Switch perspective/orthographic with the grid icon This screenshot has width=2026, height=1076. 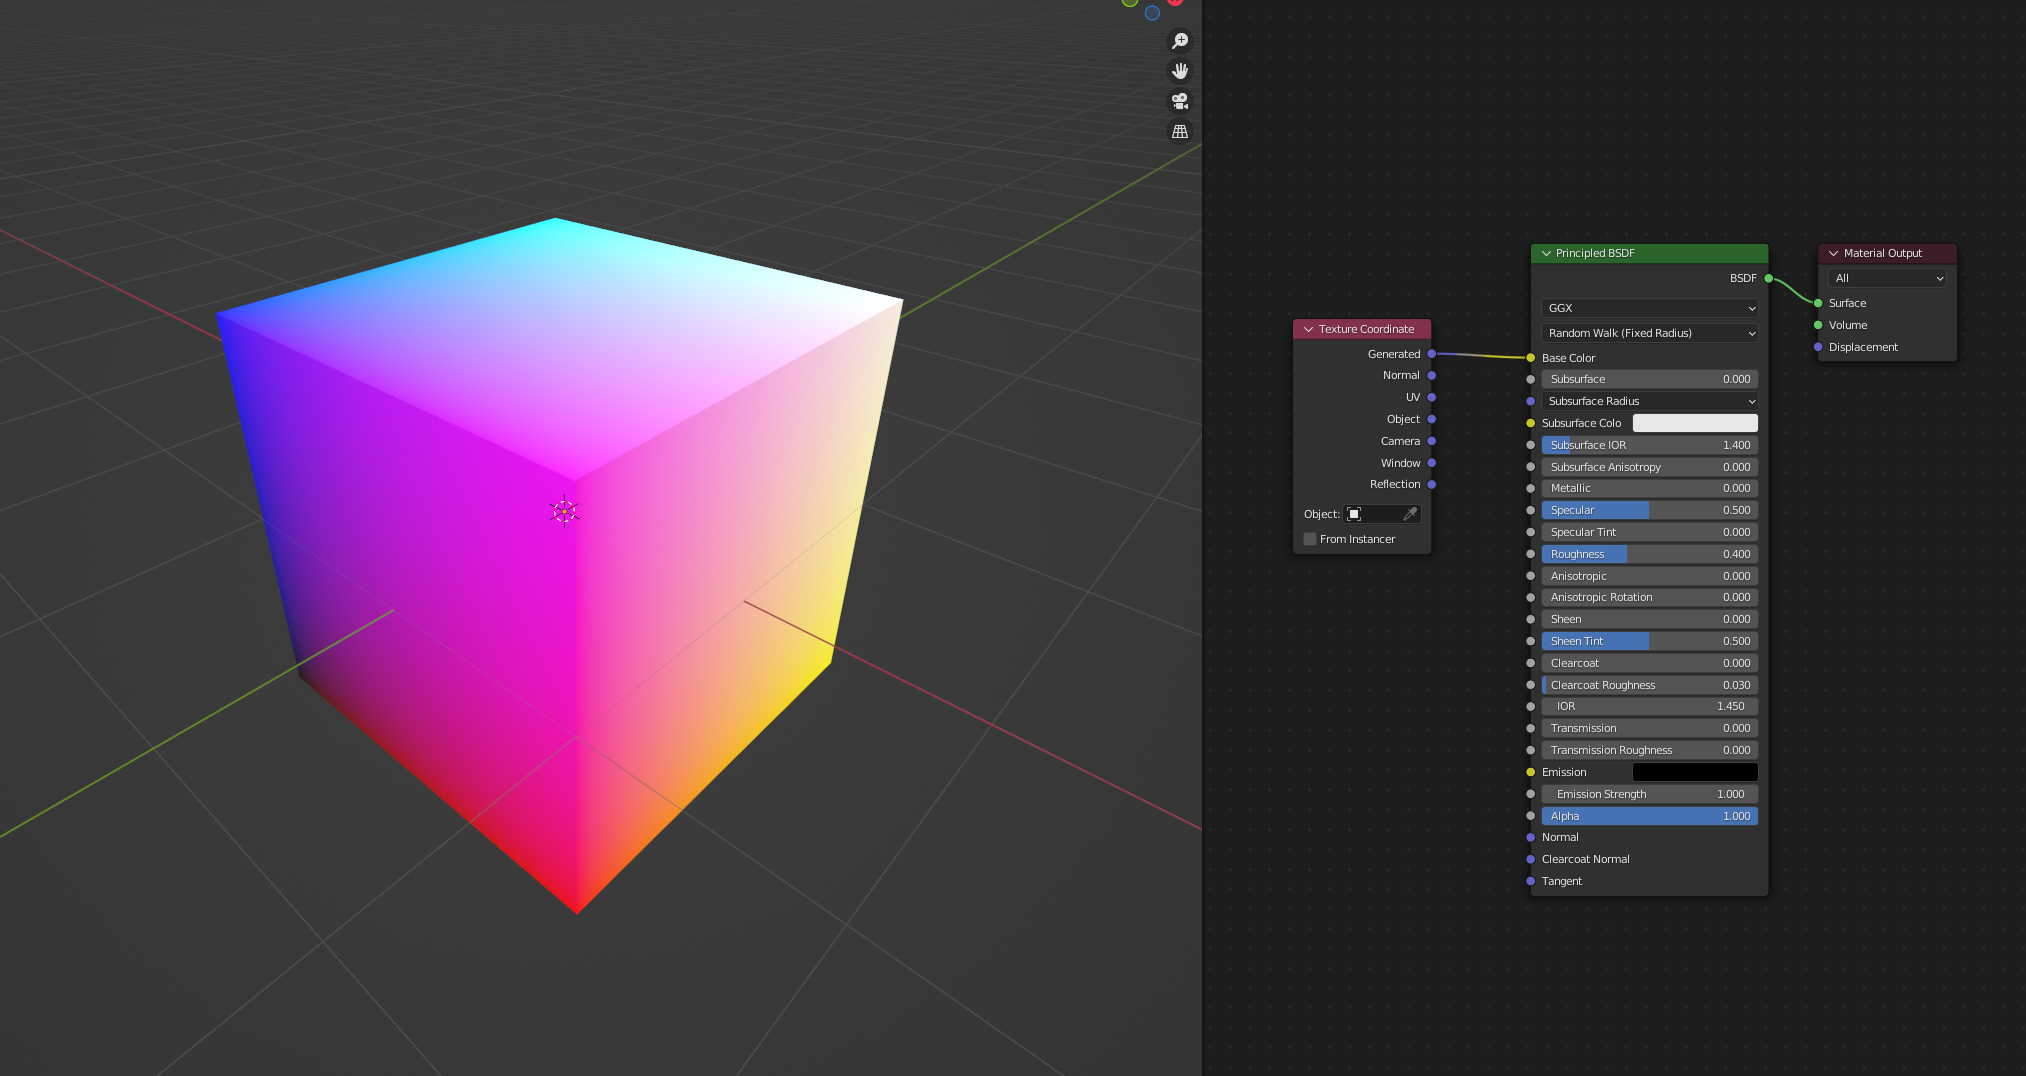[x=1180, y=131]
